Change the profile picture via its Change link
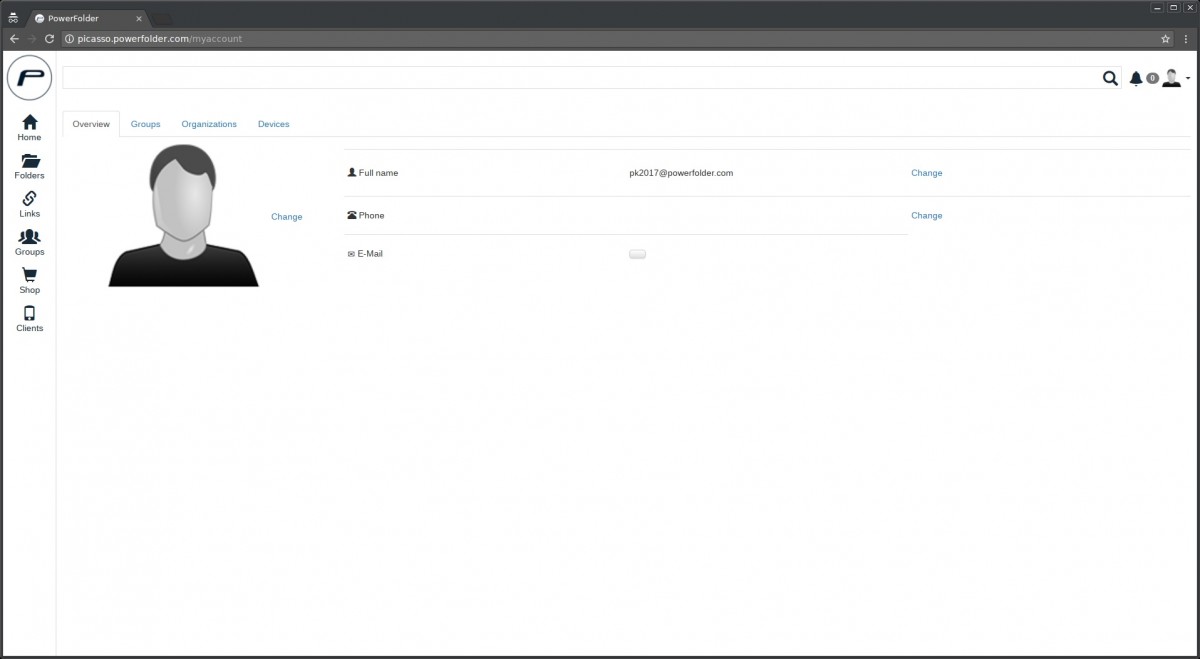Screen dimensions: 1200x659 (x=286, y=216)
